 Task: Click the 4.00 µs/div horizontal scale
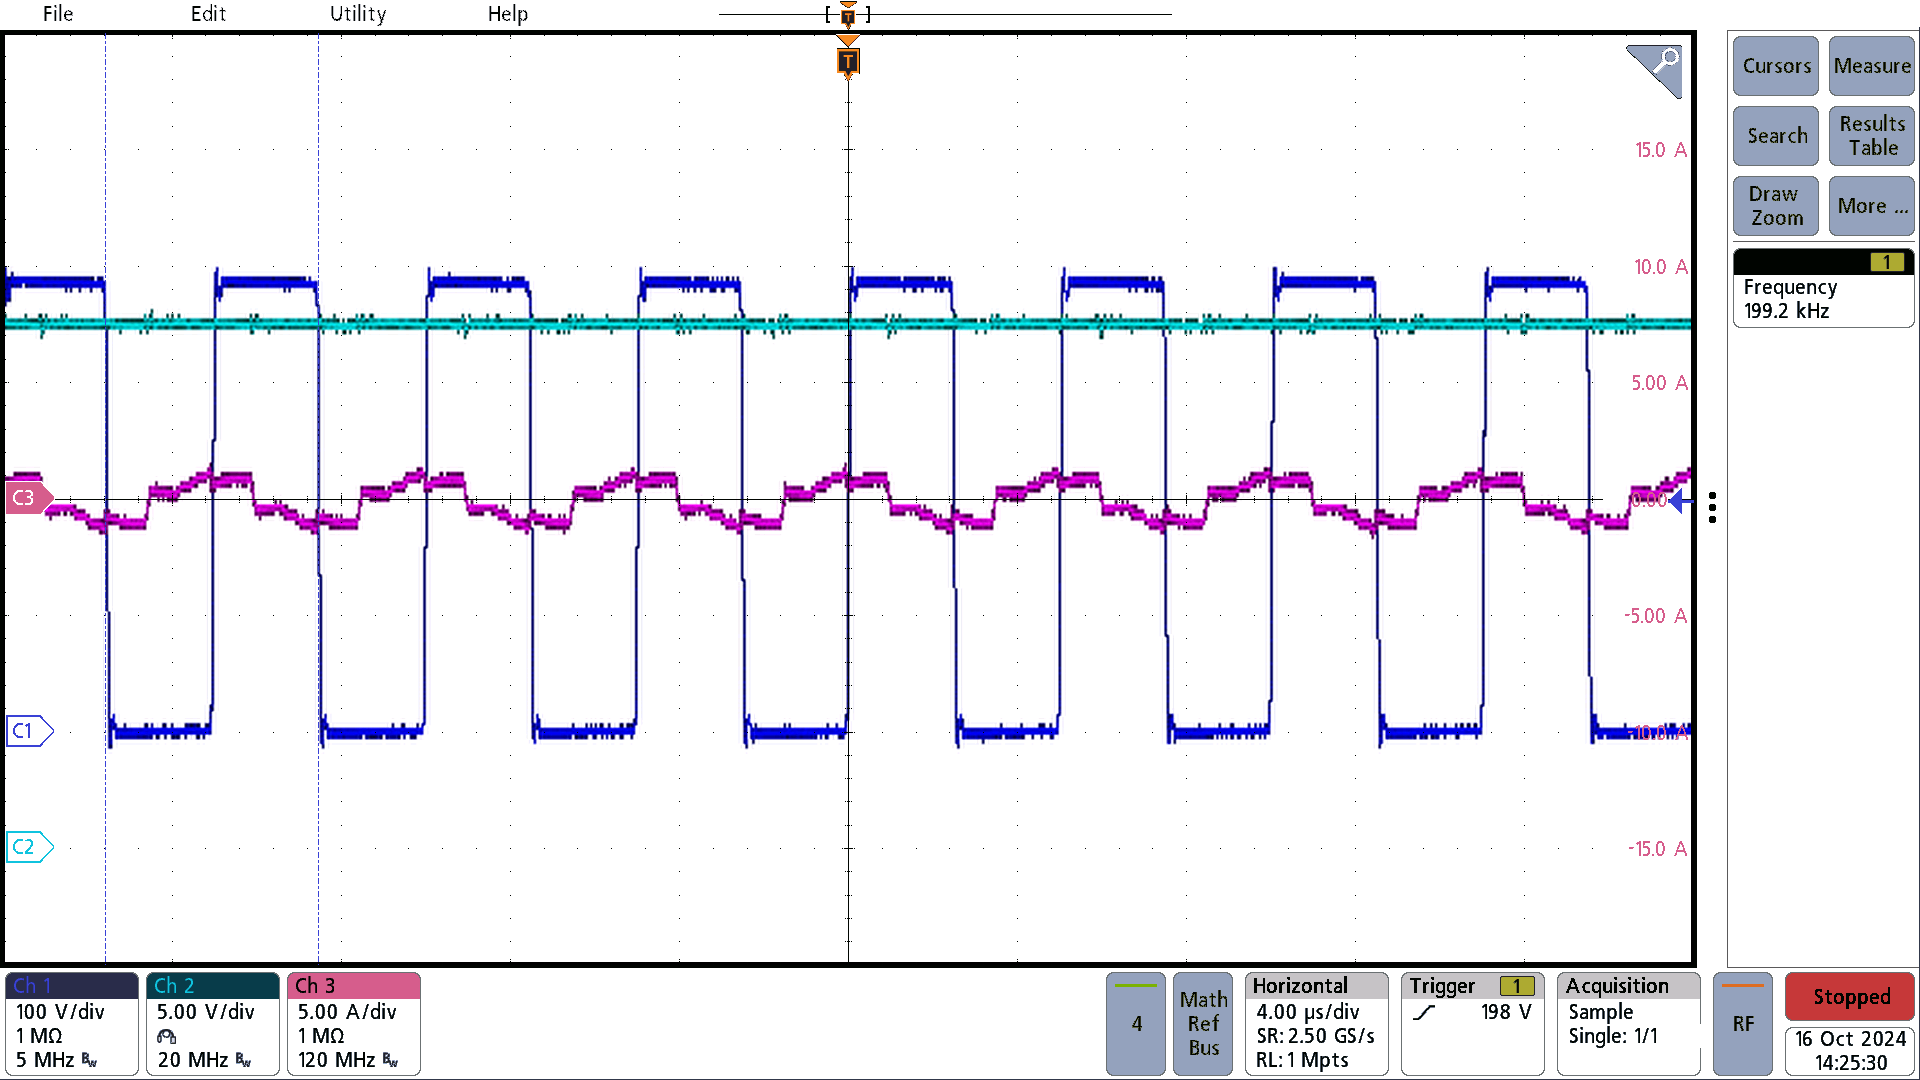click(x=1307, y=1012)
